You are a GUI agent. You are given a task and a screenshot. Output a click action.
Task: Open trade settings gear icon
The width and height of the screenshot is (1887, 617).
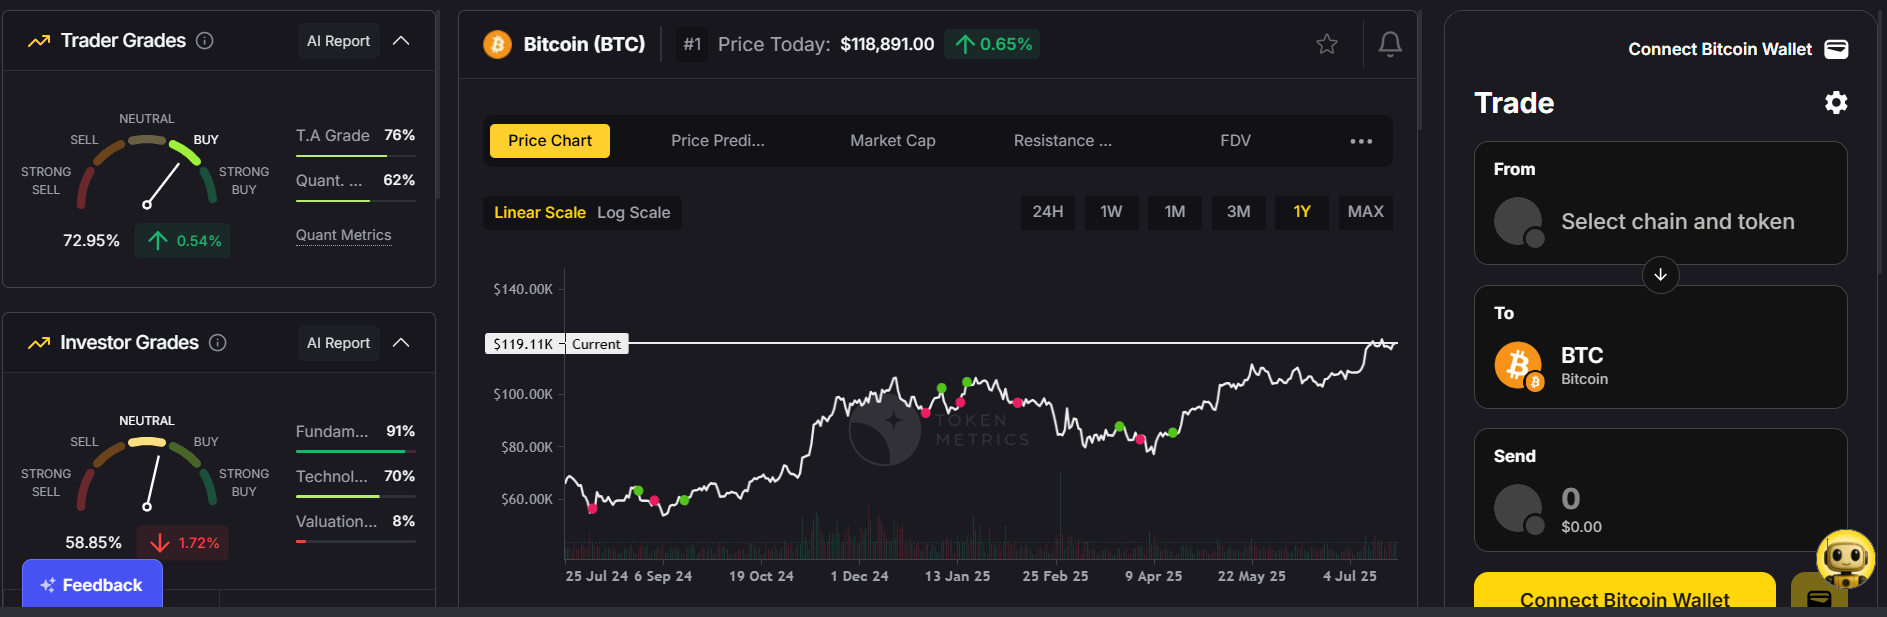coord(1836,103)
